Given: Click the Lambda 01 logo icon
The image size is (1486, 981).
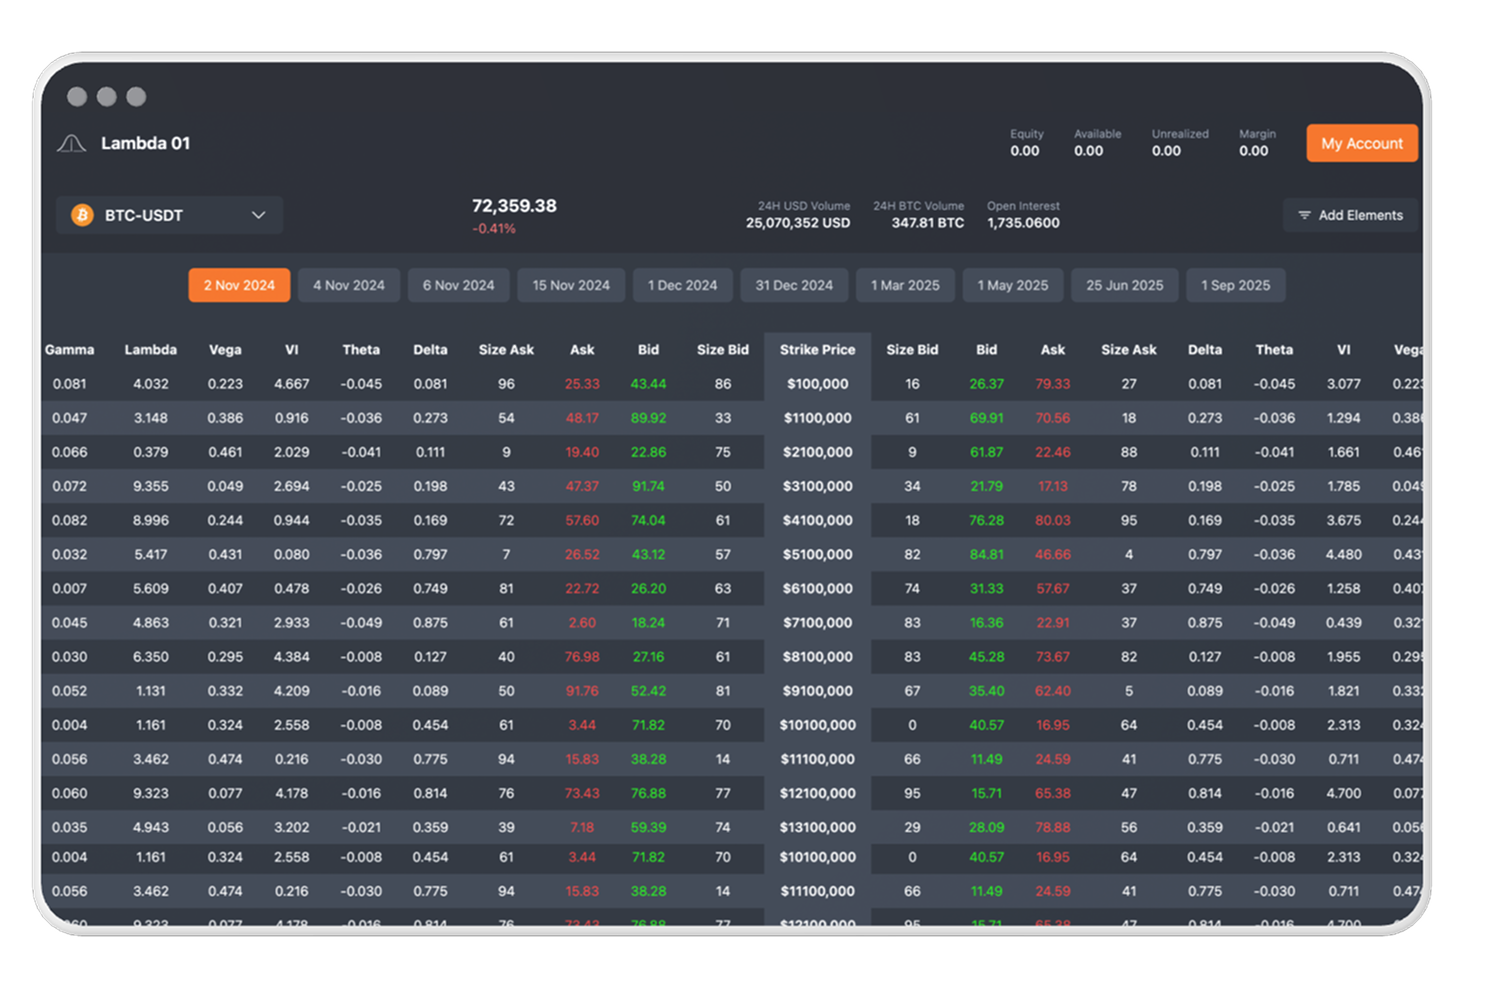Looking at the screenshot, I should coord(71,144).
